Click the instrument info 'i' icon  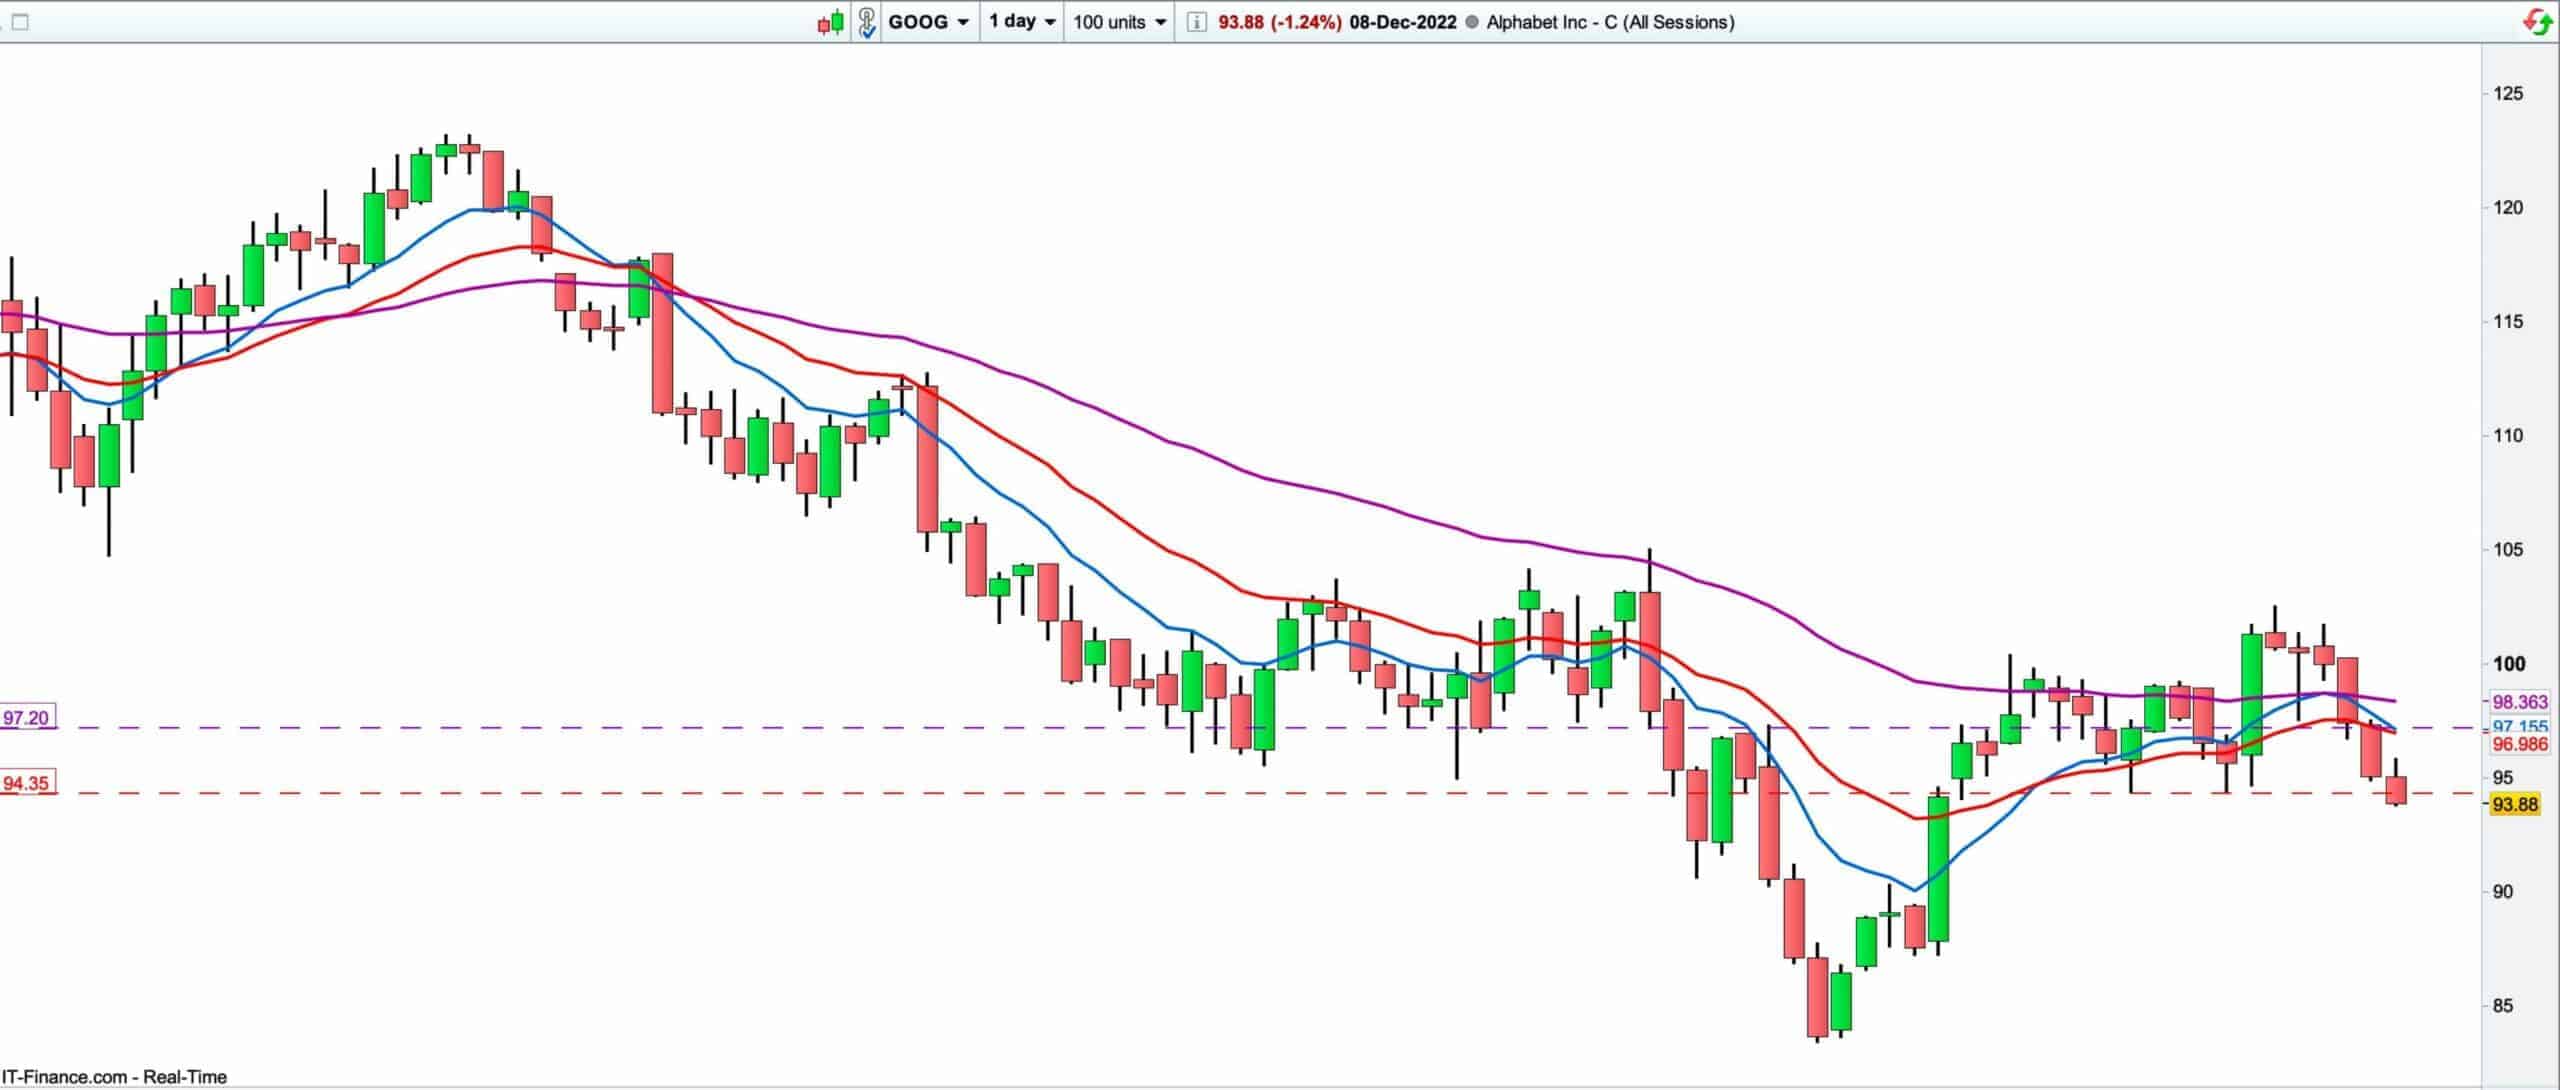pos(1195,22)
